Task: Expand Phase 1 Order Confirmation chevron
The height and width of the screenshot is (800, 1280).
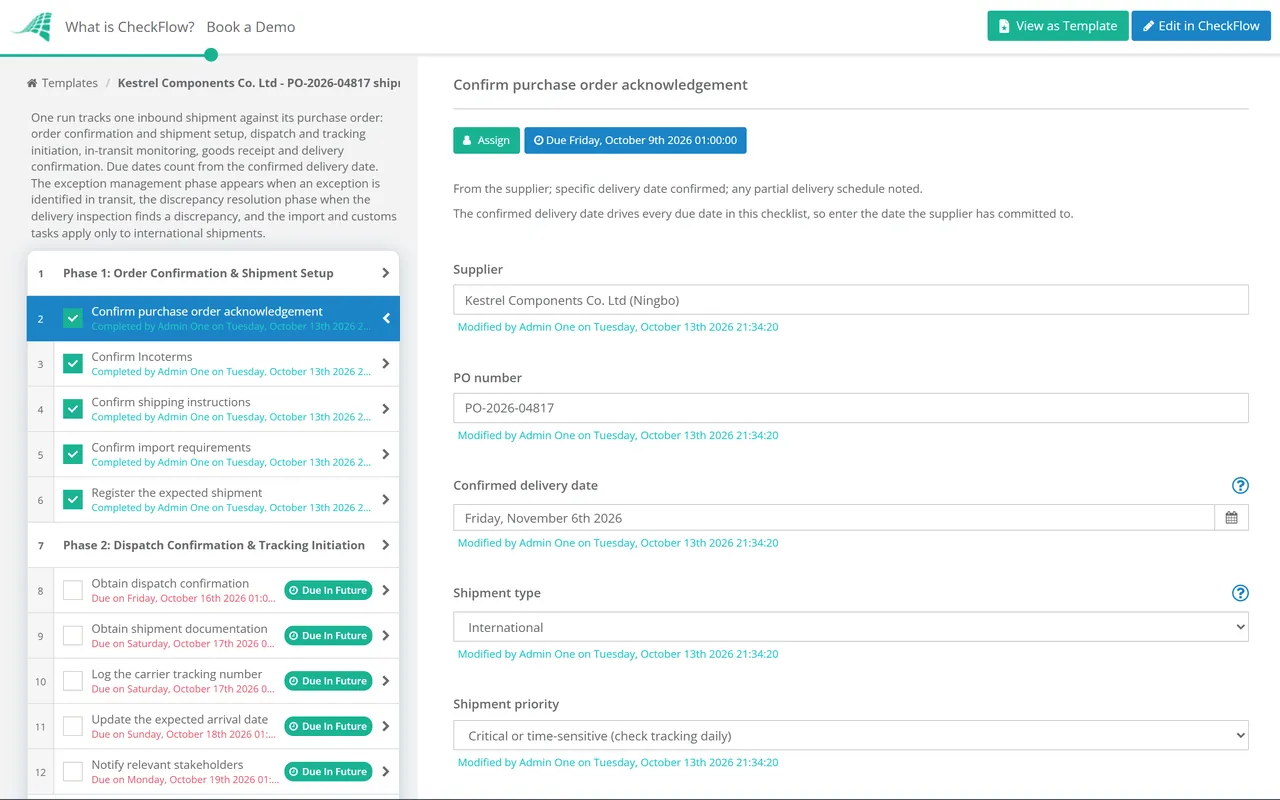Action: tap(386, 273)
